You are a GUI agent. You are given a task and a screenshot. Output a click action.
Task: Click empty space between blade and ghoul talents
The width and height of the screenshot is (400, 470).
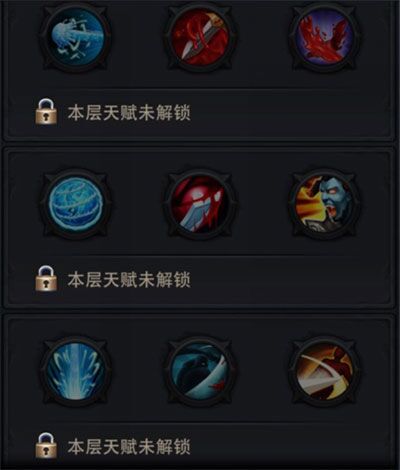point(262,203)
